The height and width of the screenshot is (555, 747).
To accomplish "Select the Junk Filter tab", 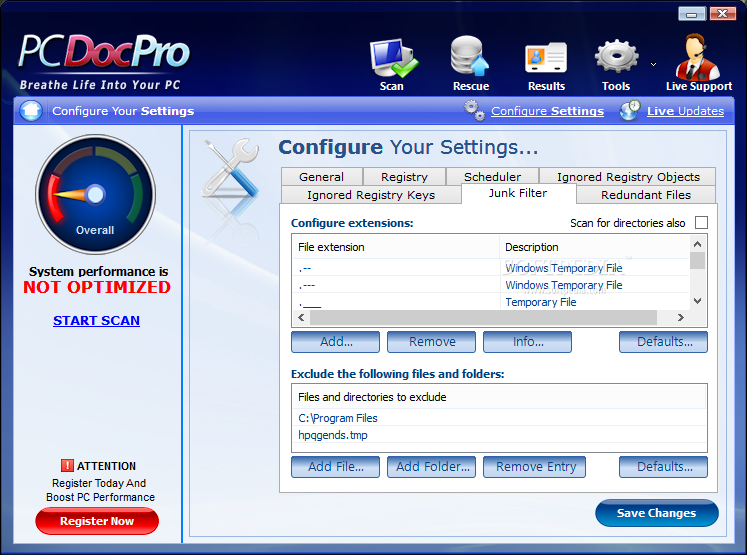I will [518, 193].
